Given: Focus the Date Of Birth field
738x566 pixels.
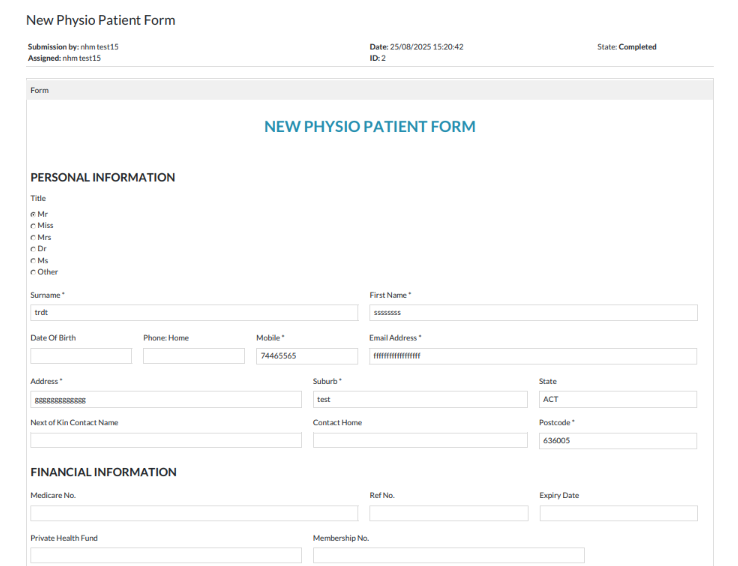Looking at the screenshot, I should coord(81,356).
